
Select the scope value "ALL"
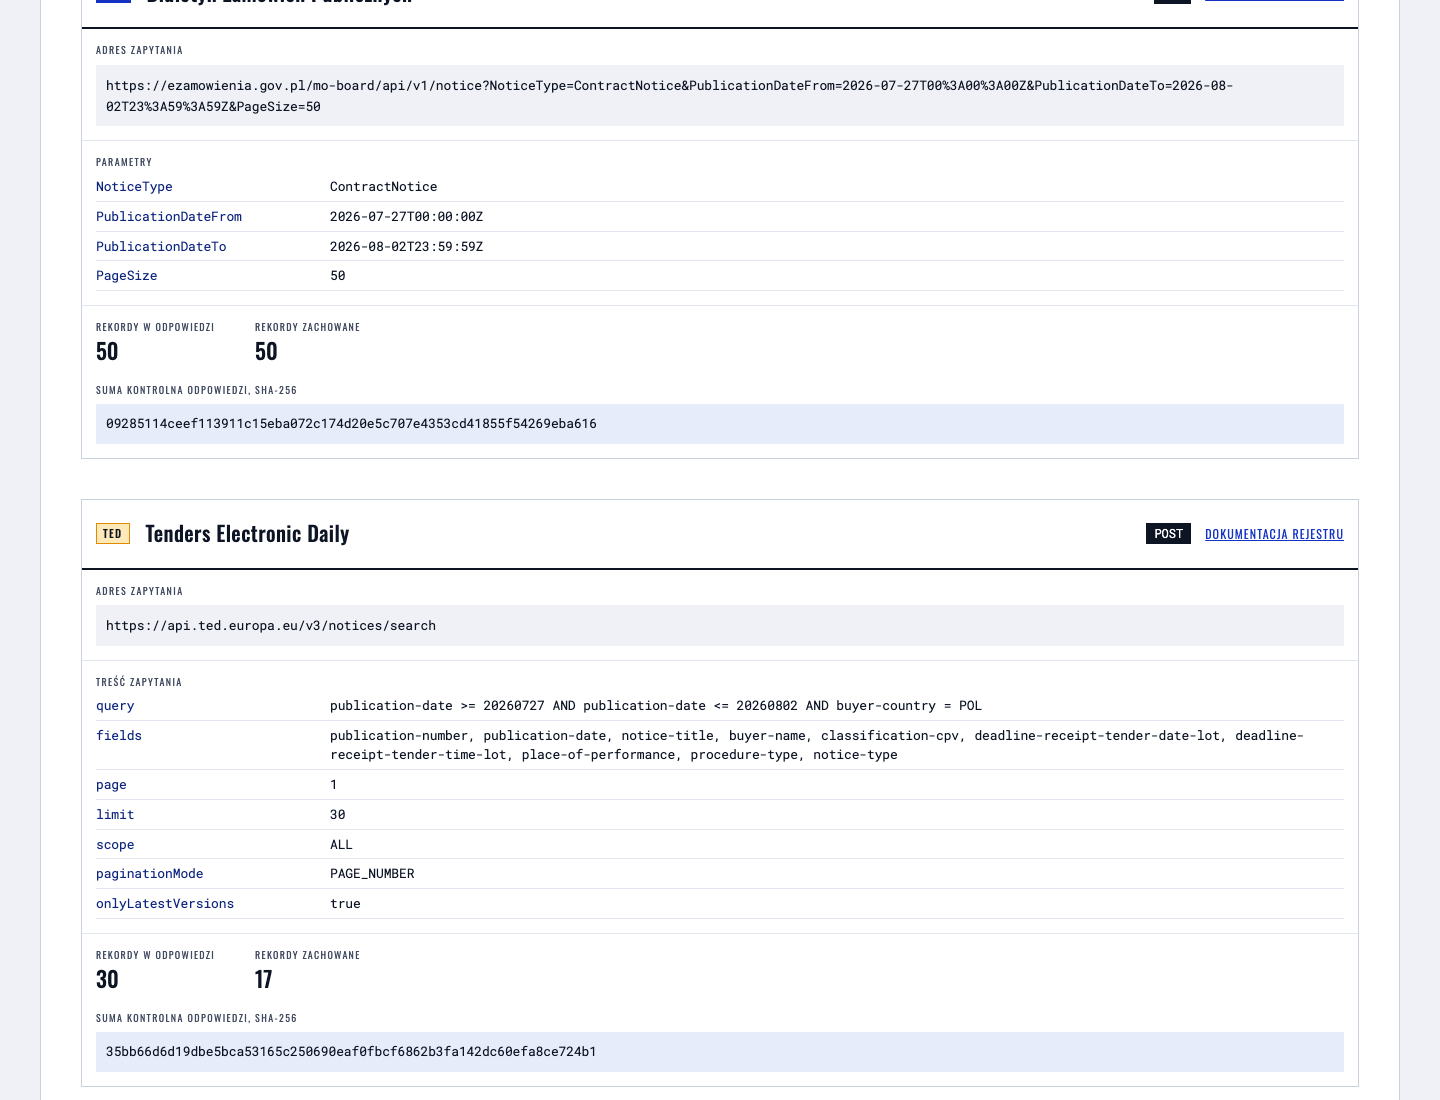tap(342, 845)
